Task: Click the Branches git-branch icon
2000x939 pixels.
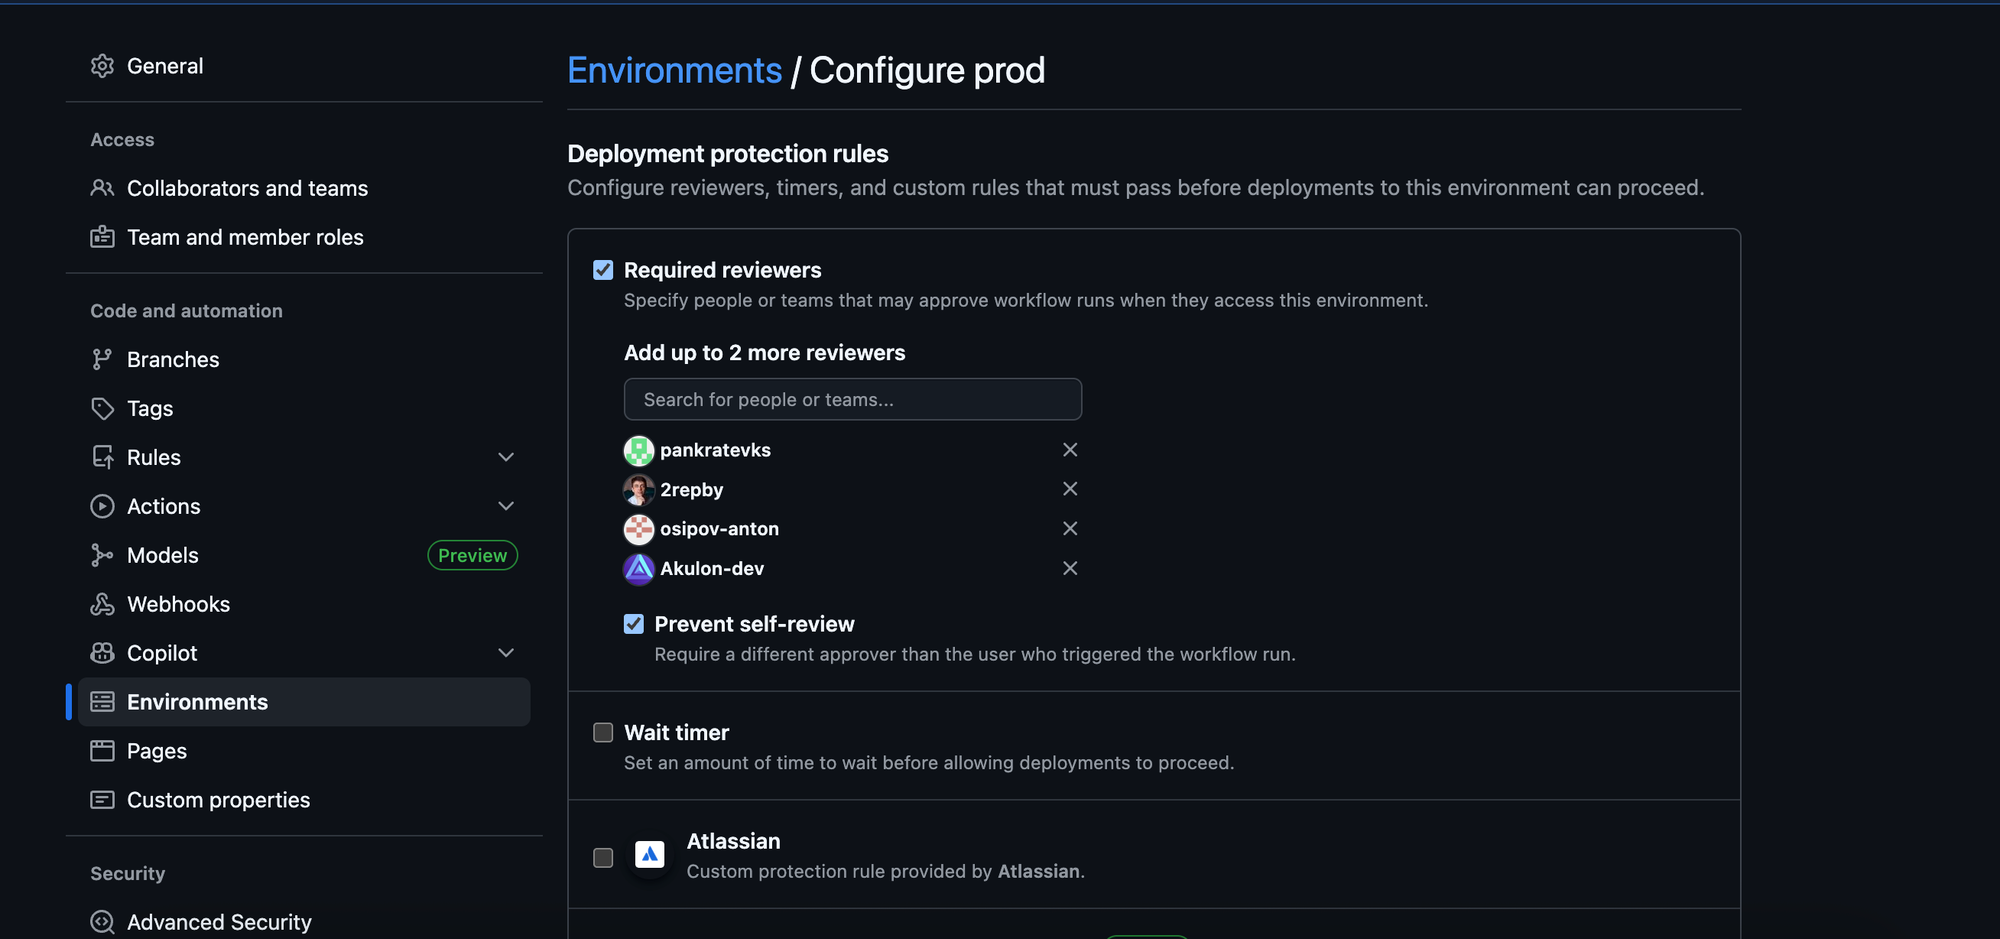Action: tap(102, 360)
